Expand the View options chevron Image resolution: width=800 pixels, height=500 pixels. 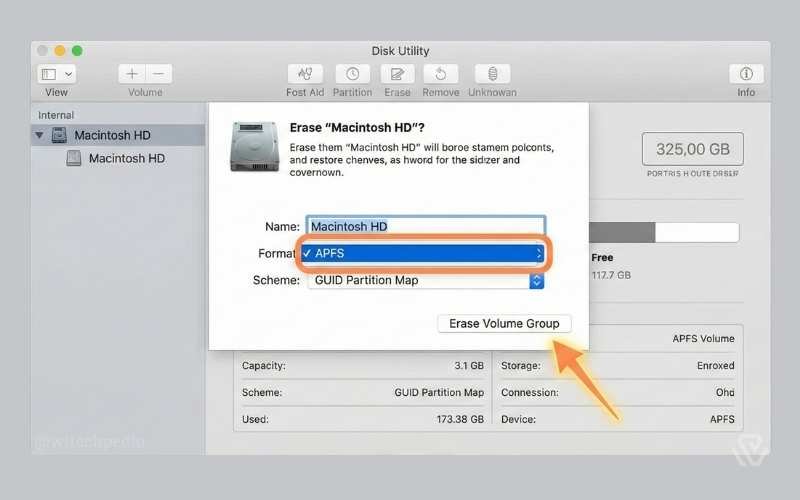(x=68, y=74)
